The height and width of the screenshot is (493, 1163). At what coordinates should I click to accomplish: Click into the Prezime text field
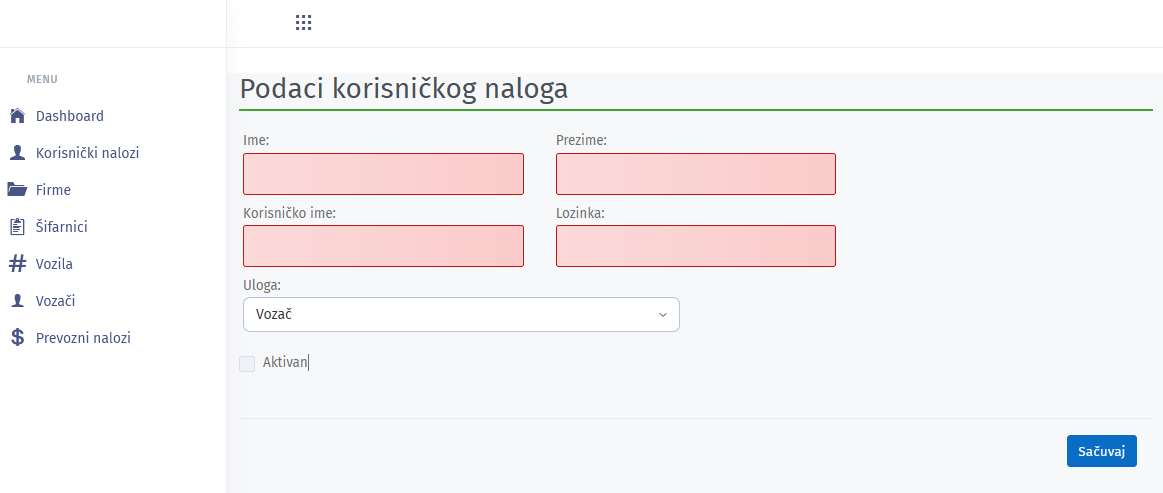695,174
